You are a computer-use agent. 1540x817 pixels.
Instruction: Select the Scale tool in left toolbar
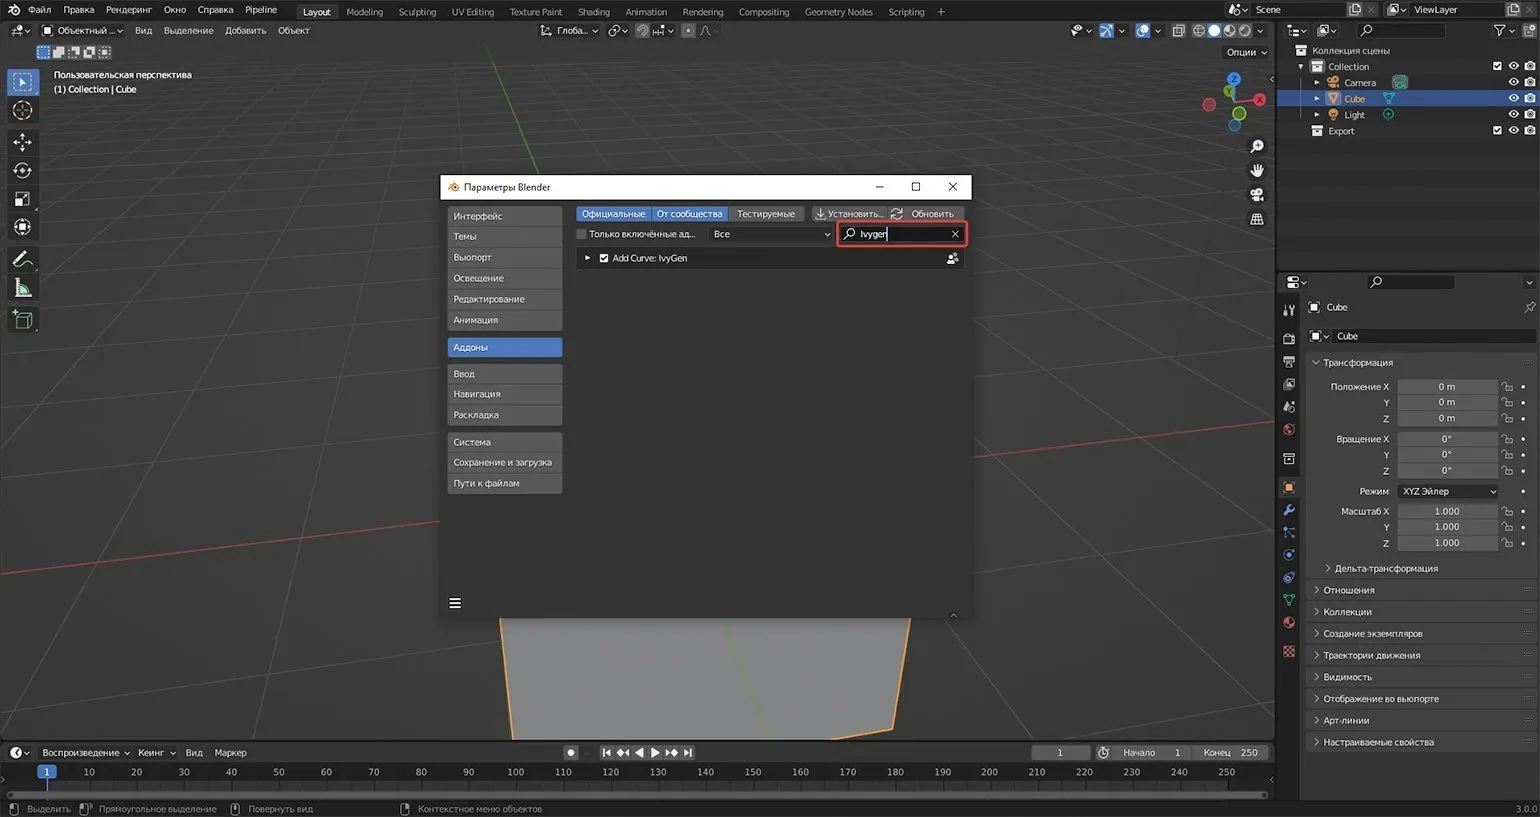(x=22, y=199)
